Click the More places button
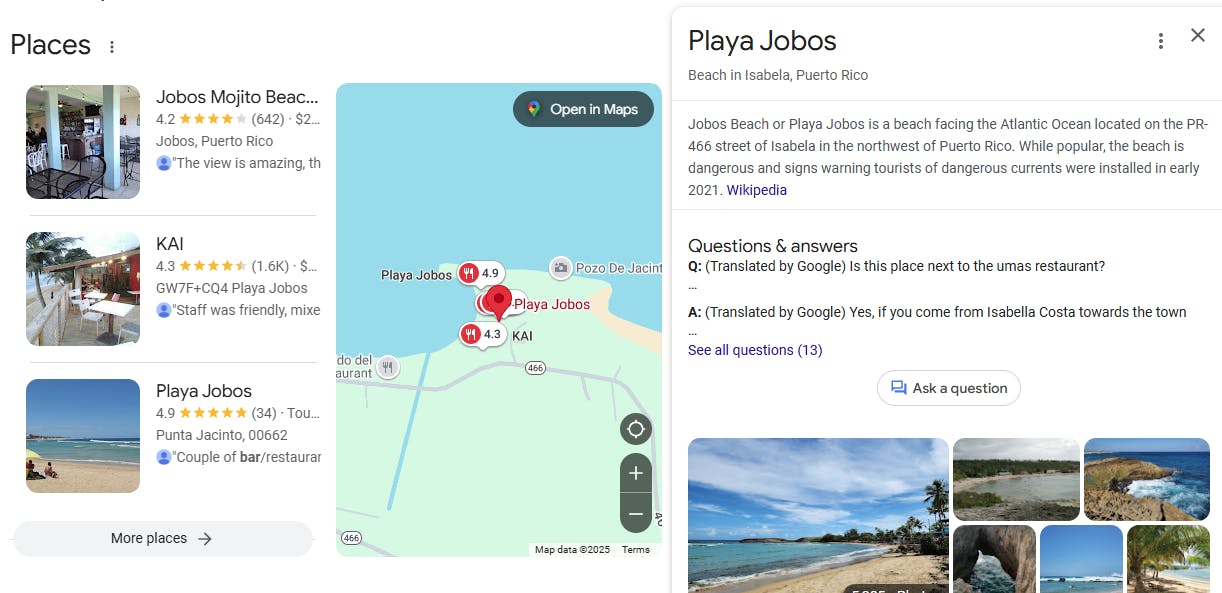1222x593 pixels. [x=162, y=538]
